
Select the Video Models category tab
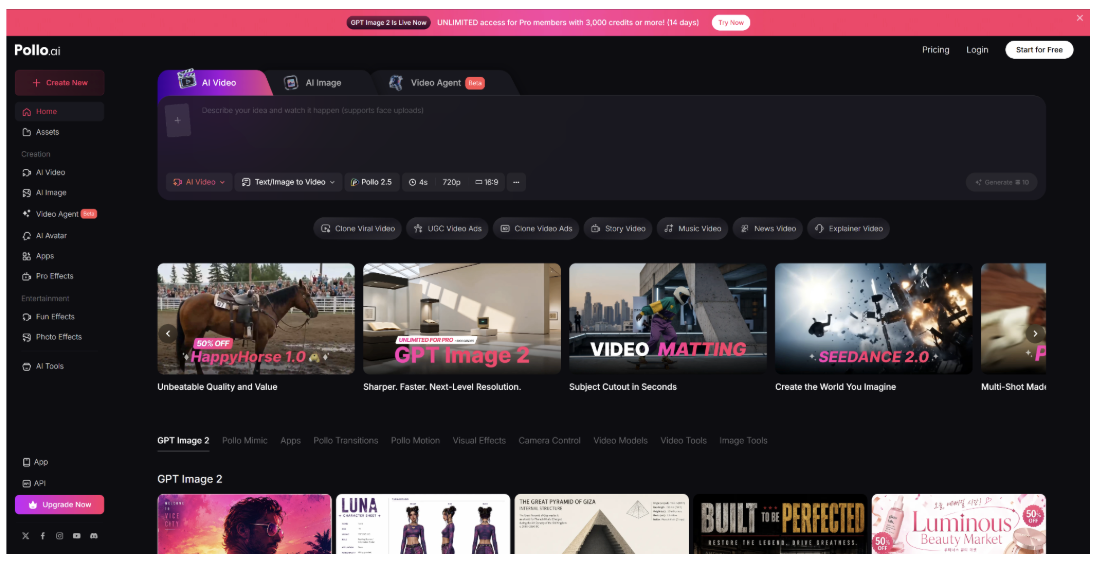[620, 441]
